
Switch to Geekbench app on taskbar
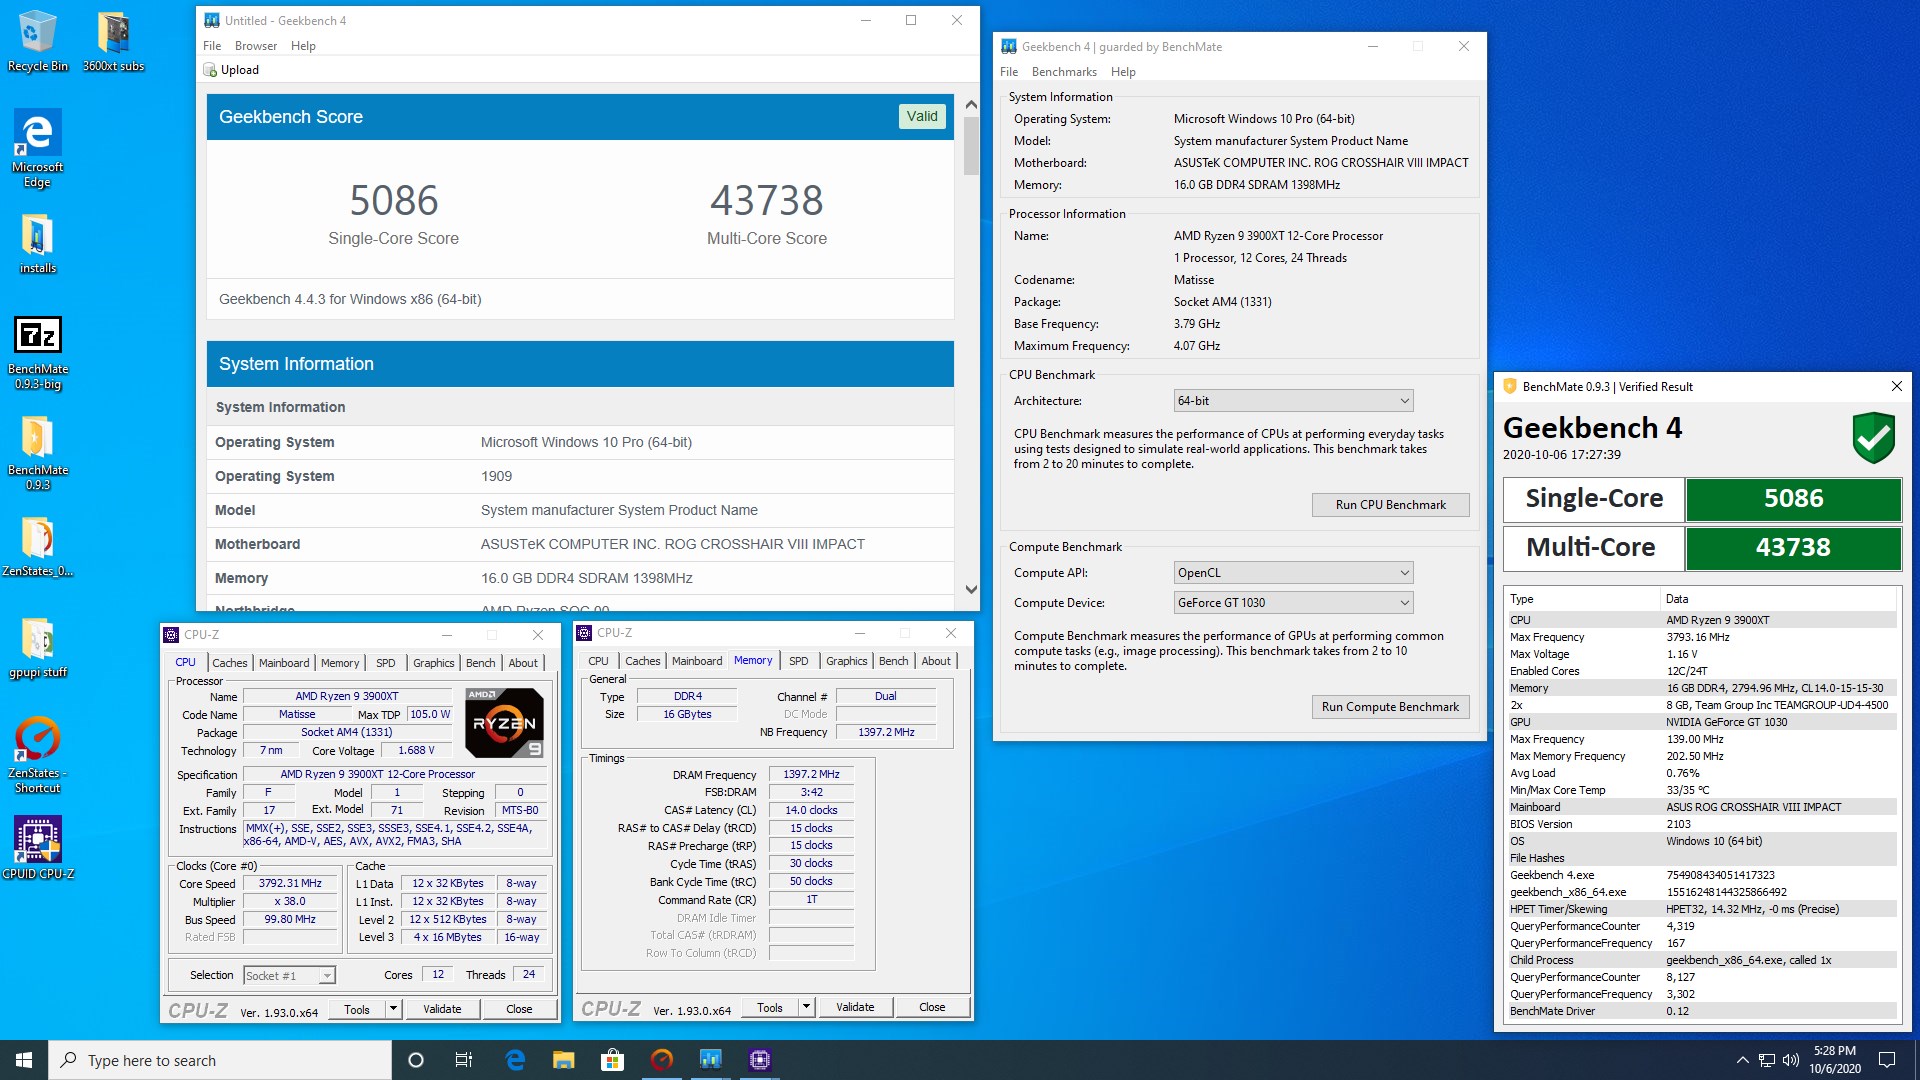pyautogui.click(x=710, y=1060)
